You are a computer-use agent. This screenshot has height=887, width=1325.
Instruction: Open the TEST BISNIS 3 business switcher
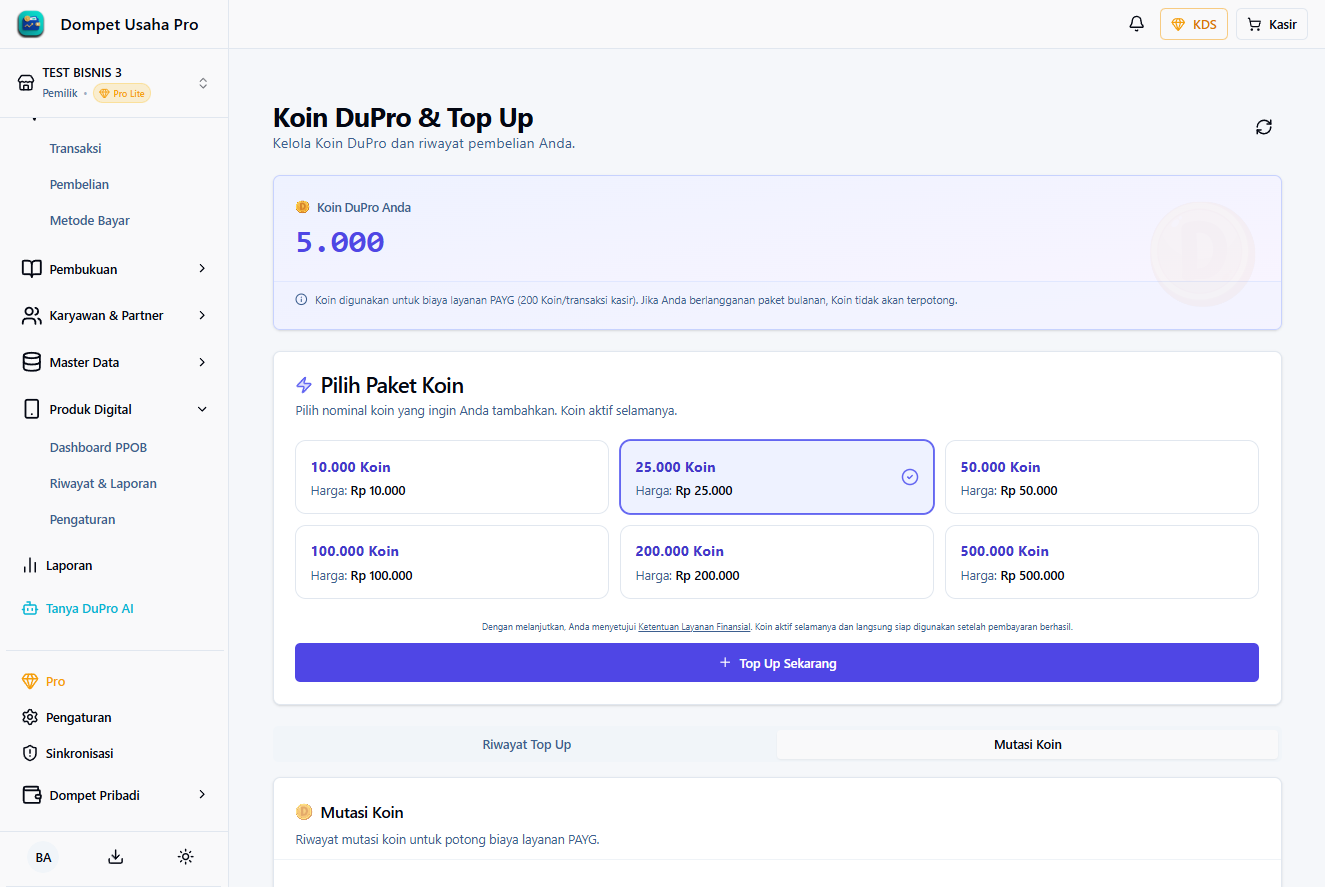tap(114, 83)
